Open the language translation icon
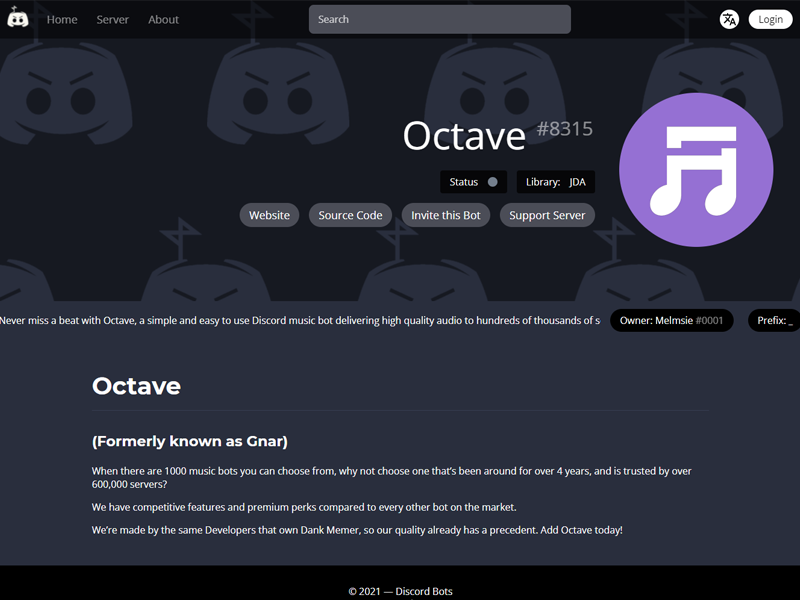Viewport: 800px width, 600px height. tap(729, 19)
